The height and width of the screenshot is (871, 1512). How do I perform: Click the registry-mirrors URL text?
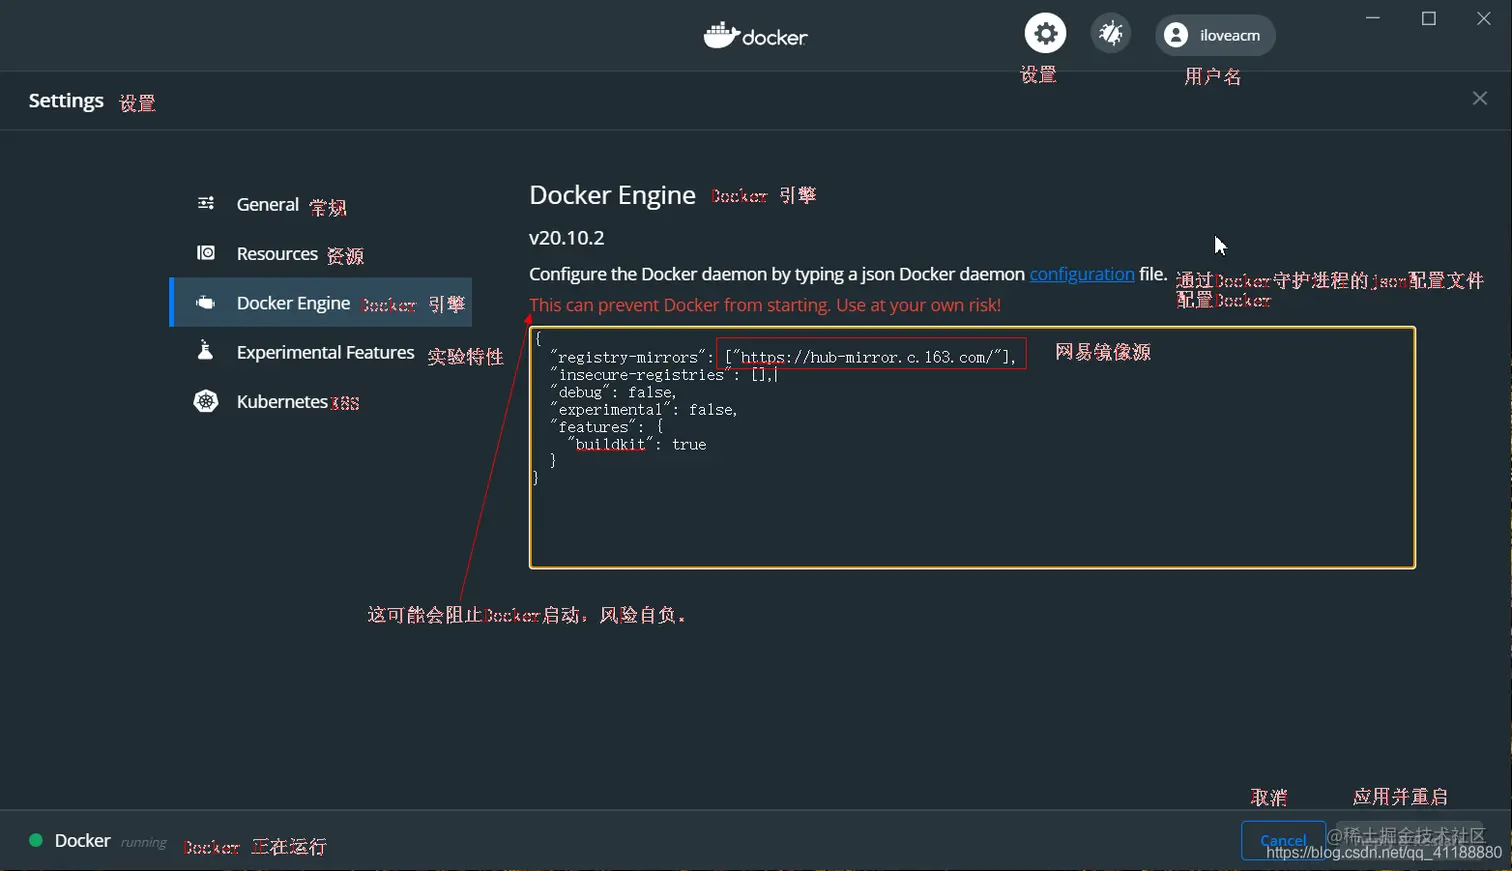pos(868,357)
